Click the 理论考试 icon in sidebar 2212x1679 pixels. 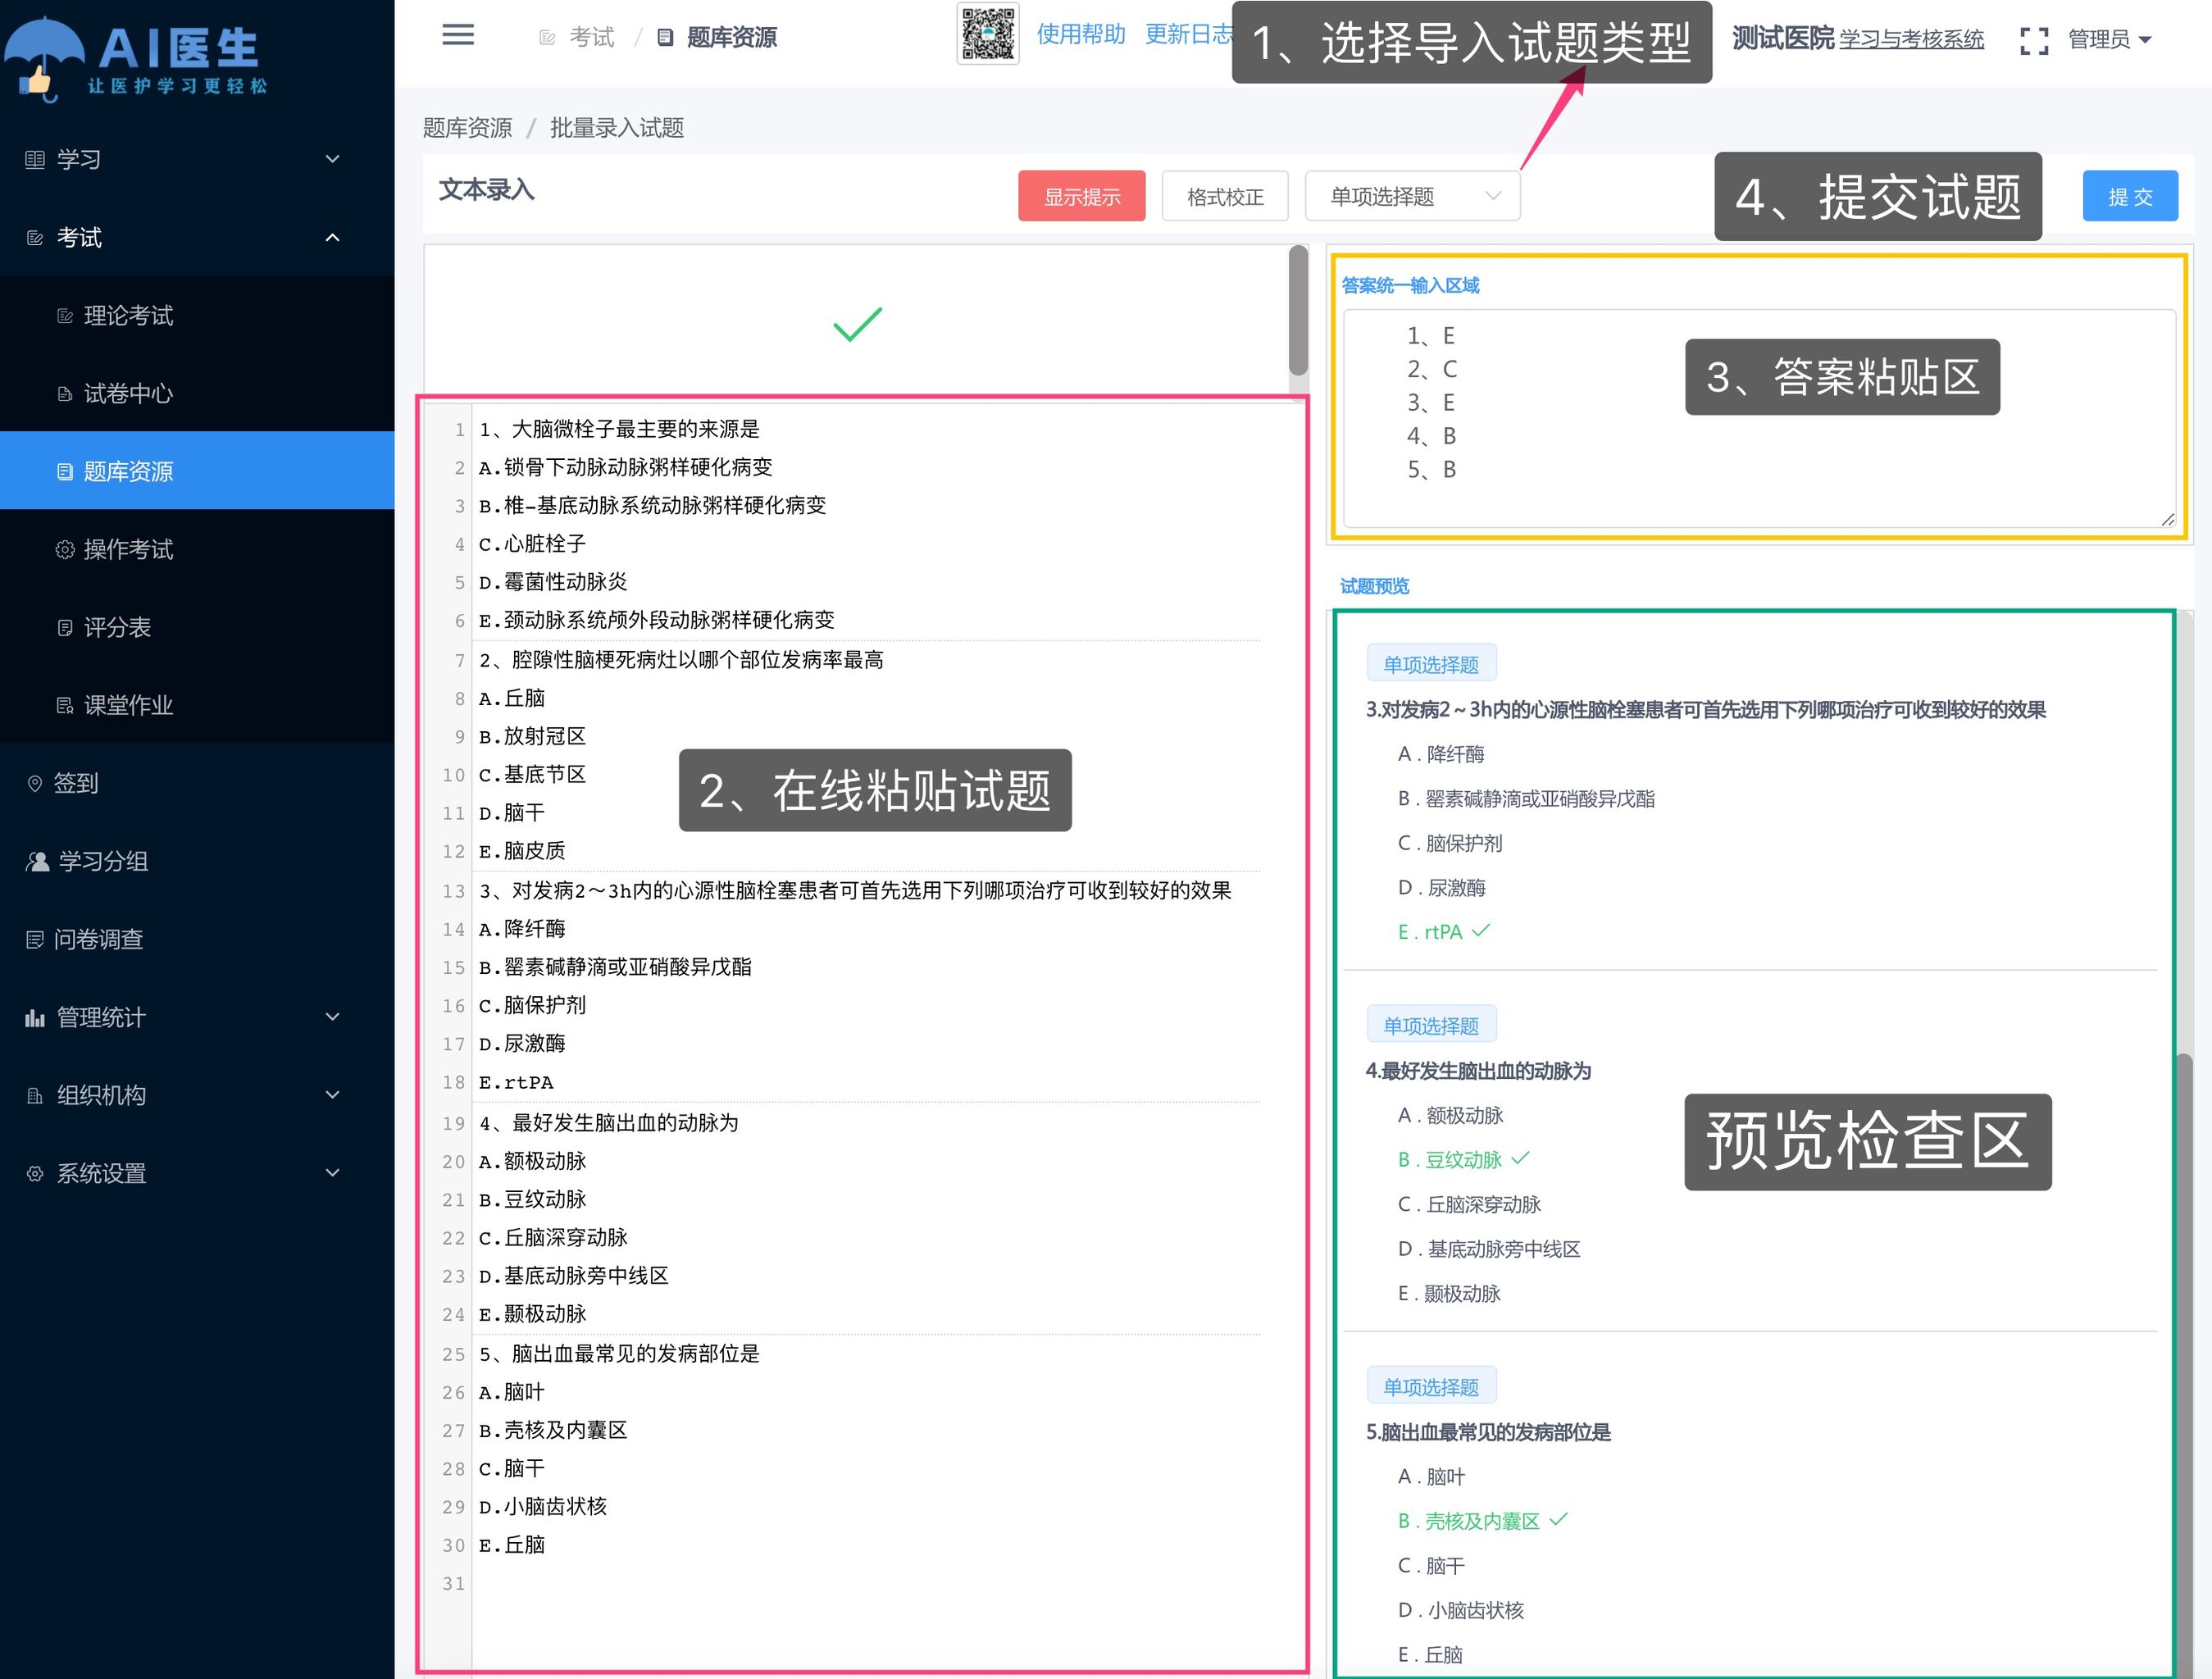coord(65,316)
